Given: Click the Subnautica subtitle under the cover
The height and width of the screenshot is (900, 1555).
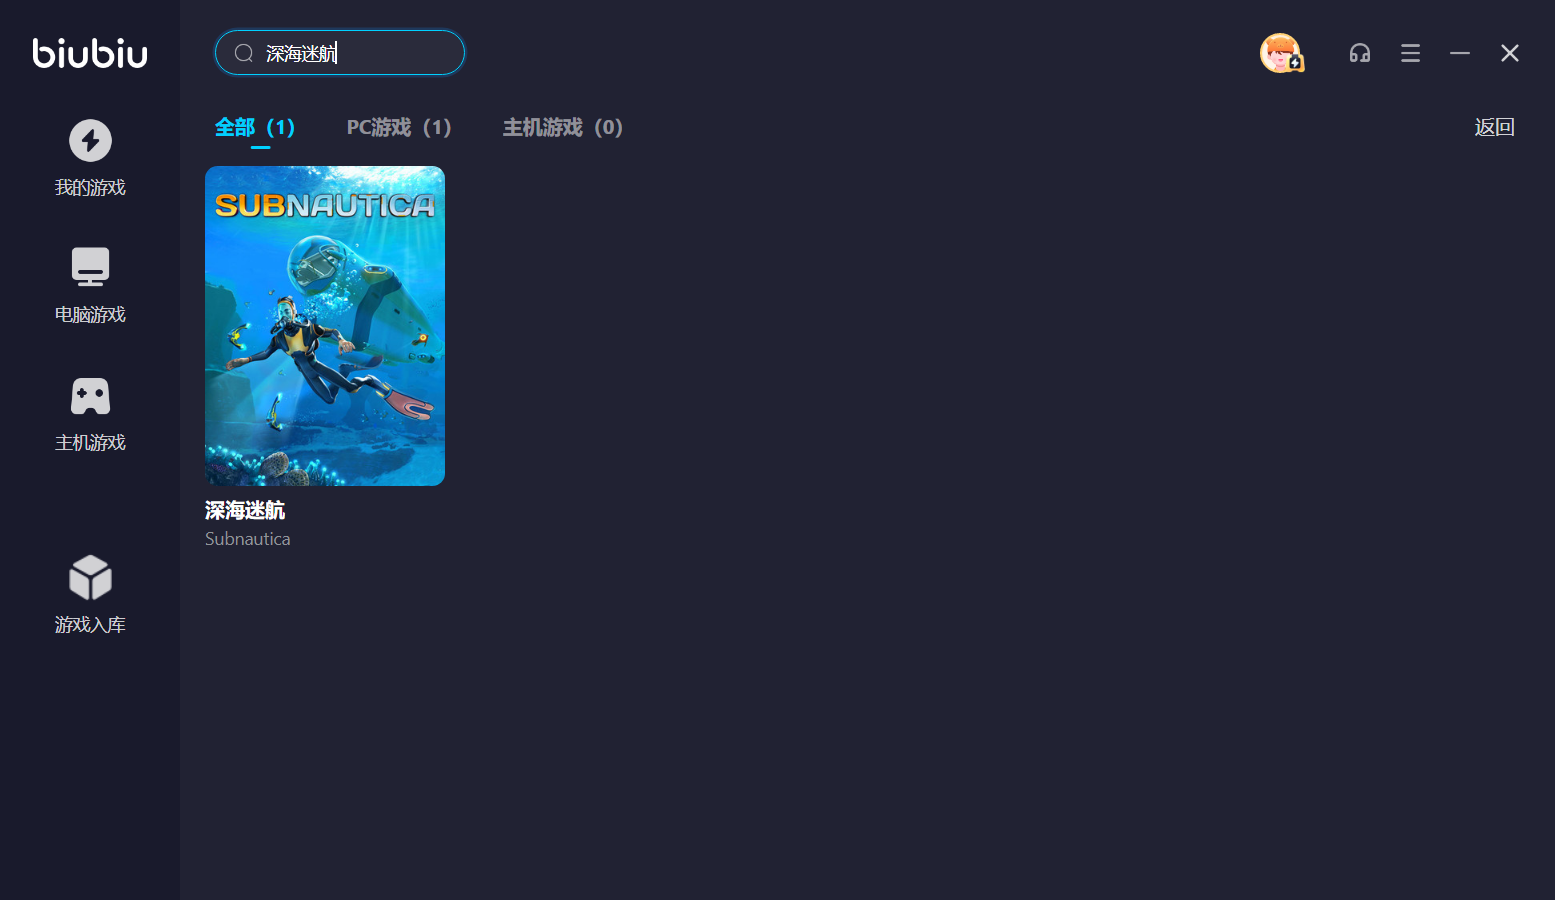Looking at the screenshot, I should 247,539.
